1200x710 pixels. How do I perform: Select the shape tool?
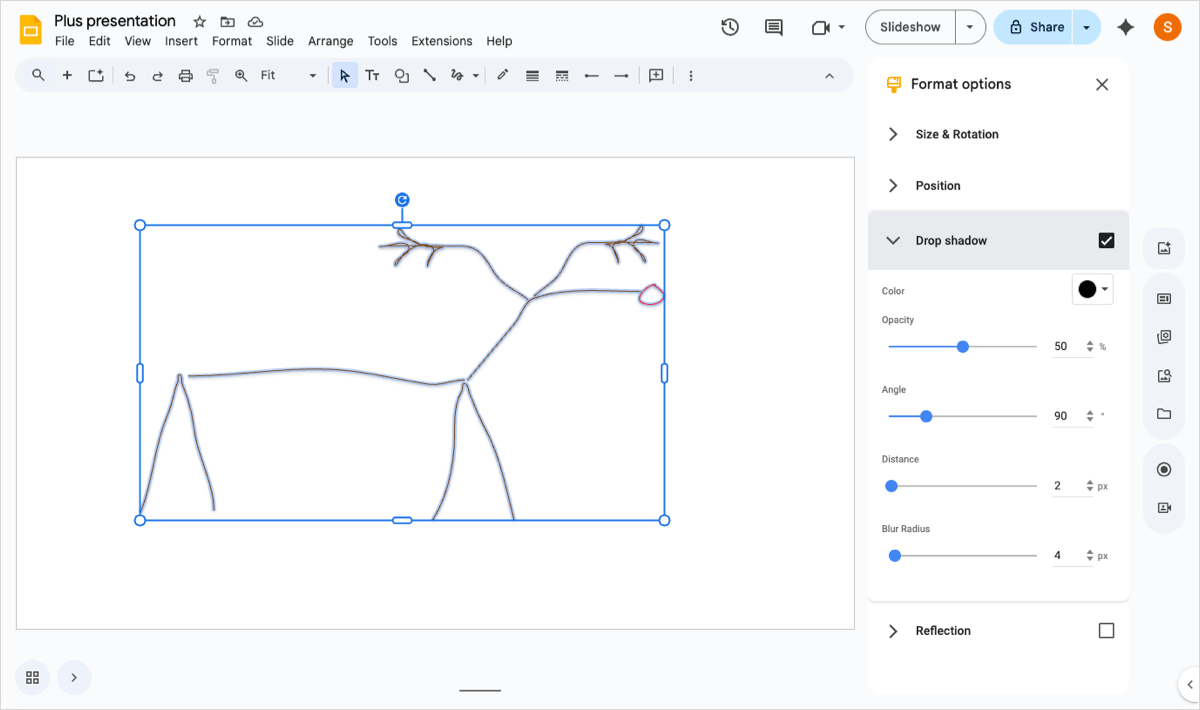(401, 76)
